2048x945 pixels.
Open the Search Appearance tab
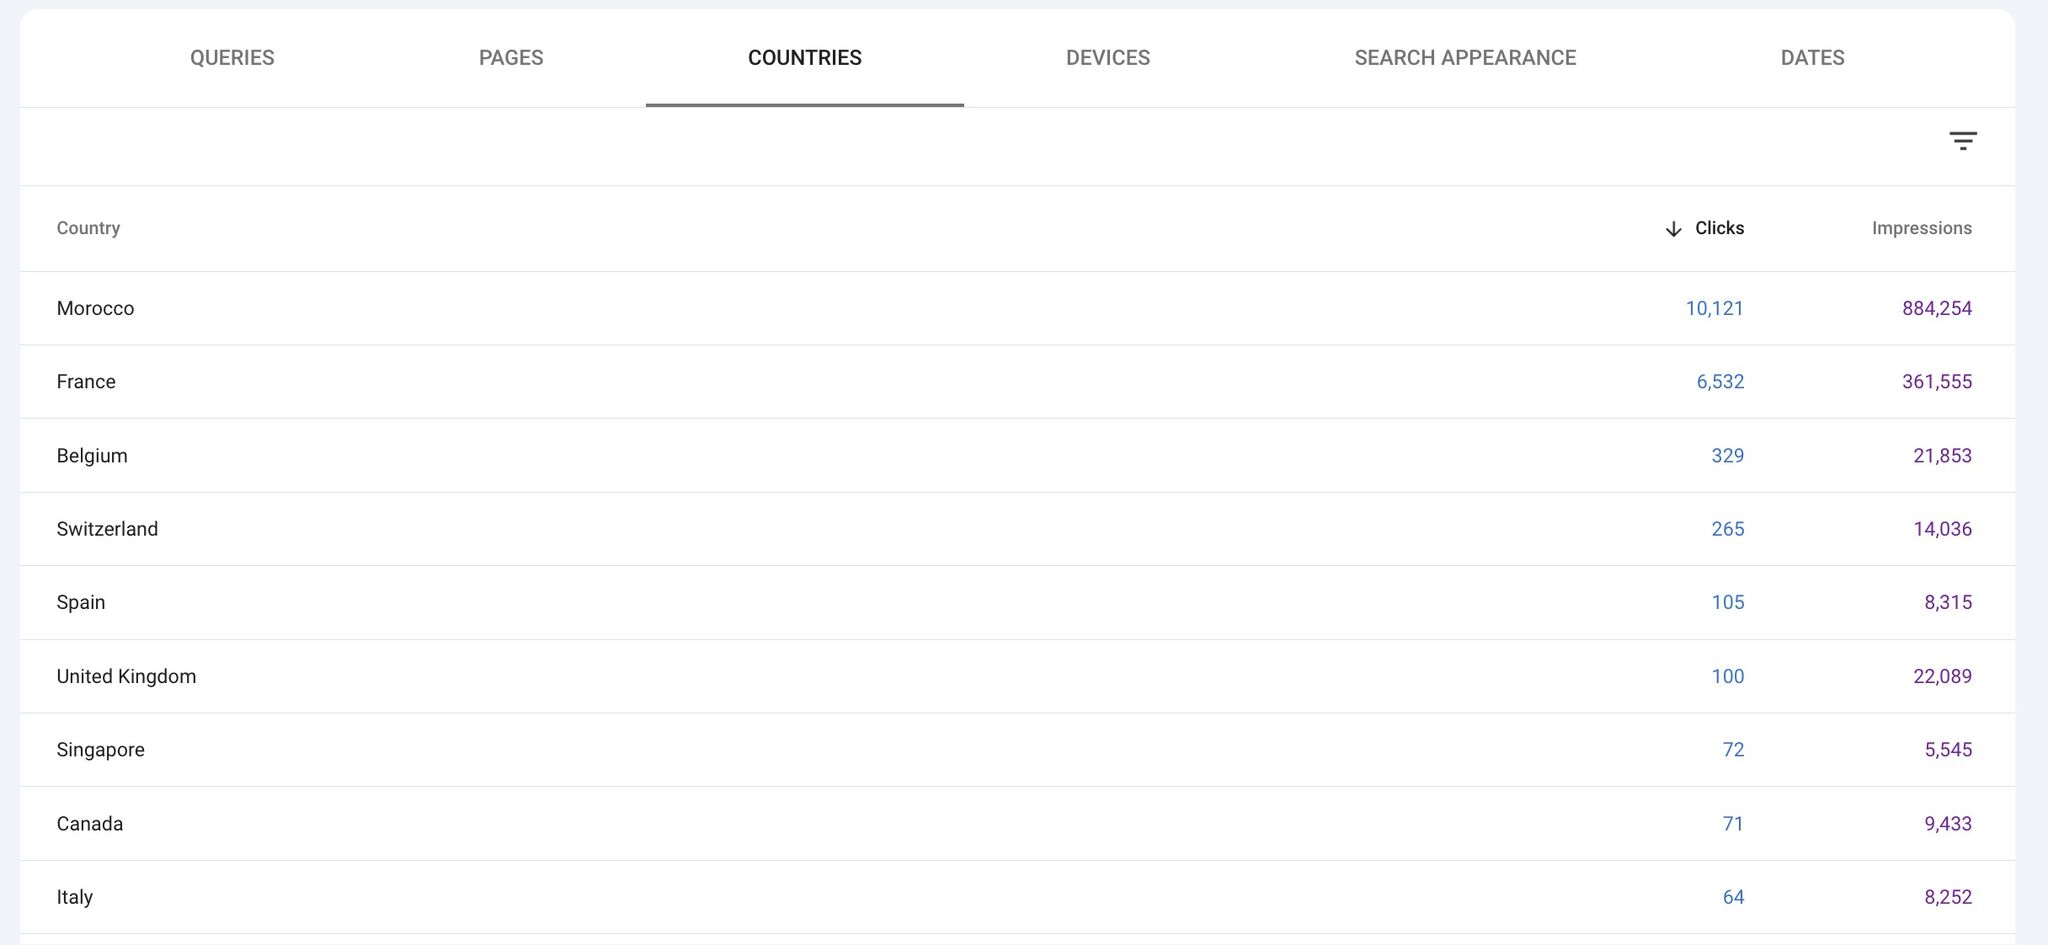1464,58
